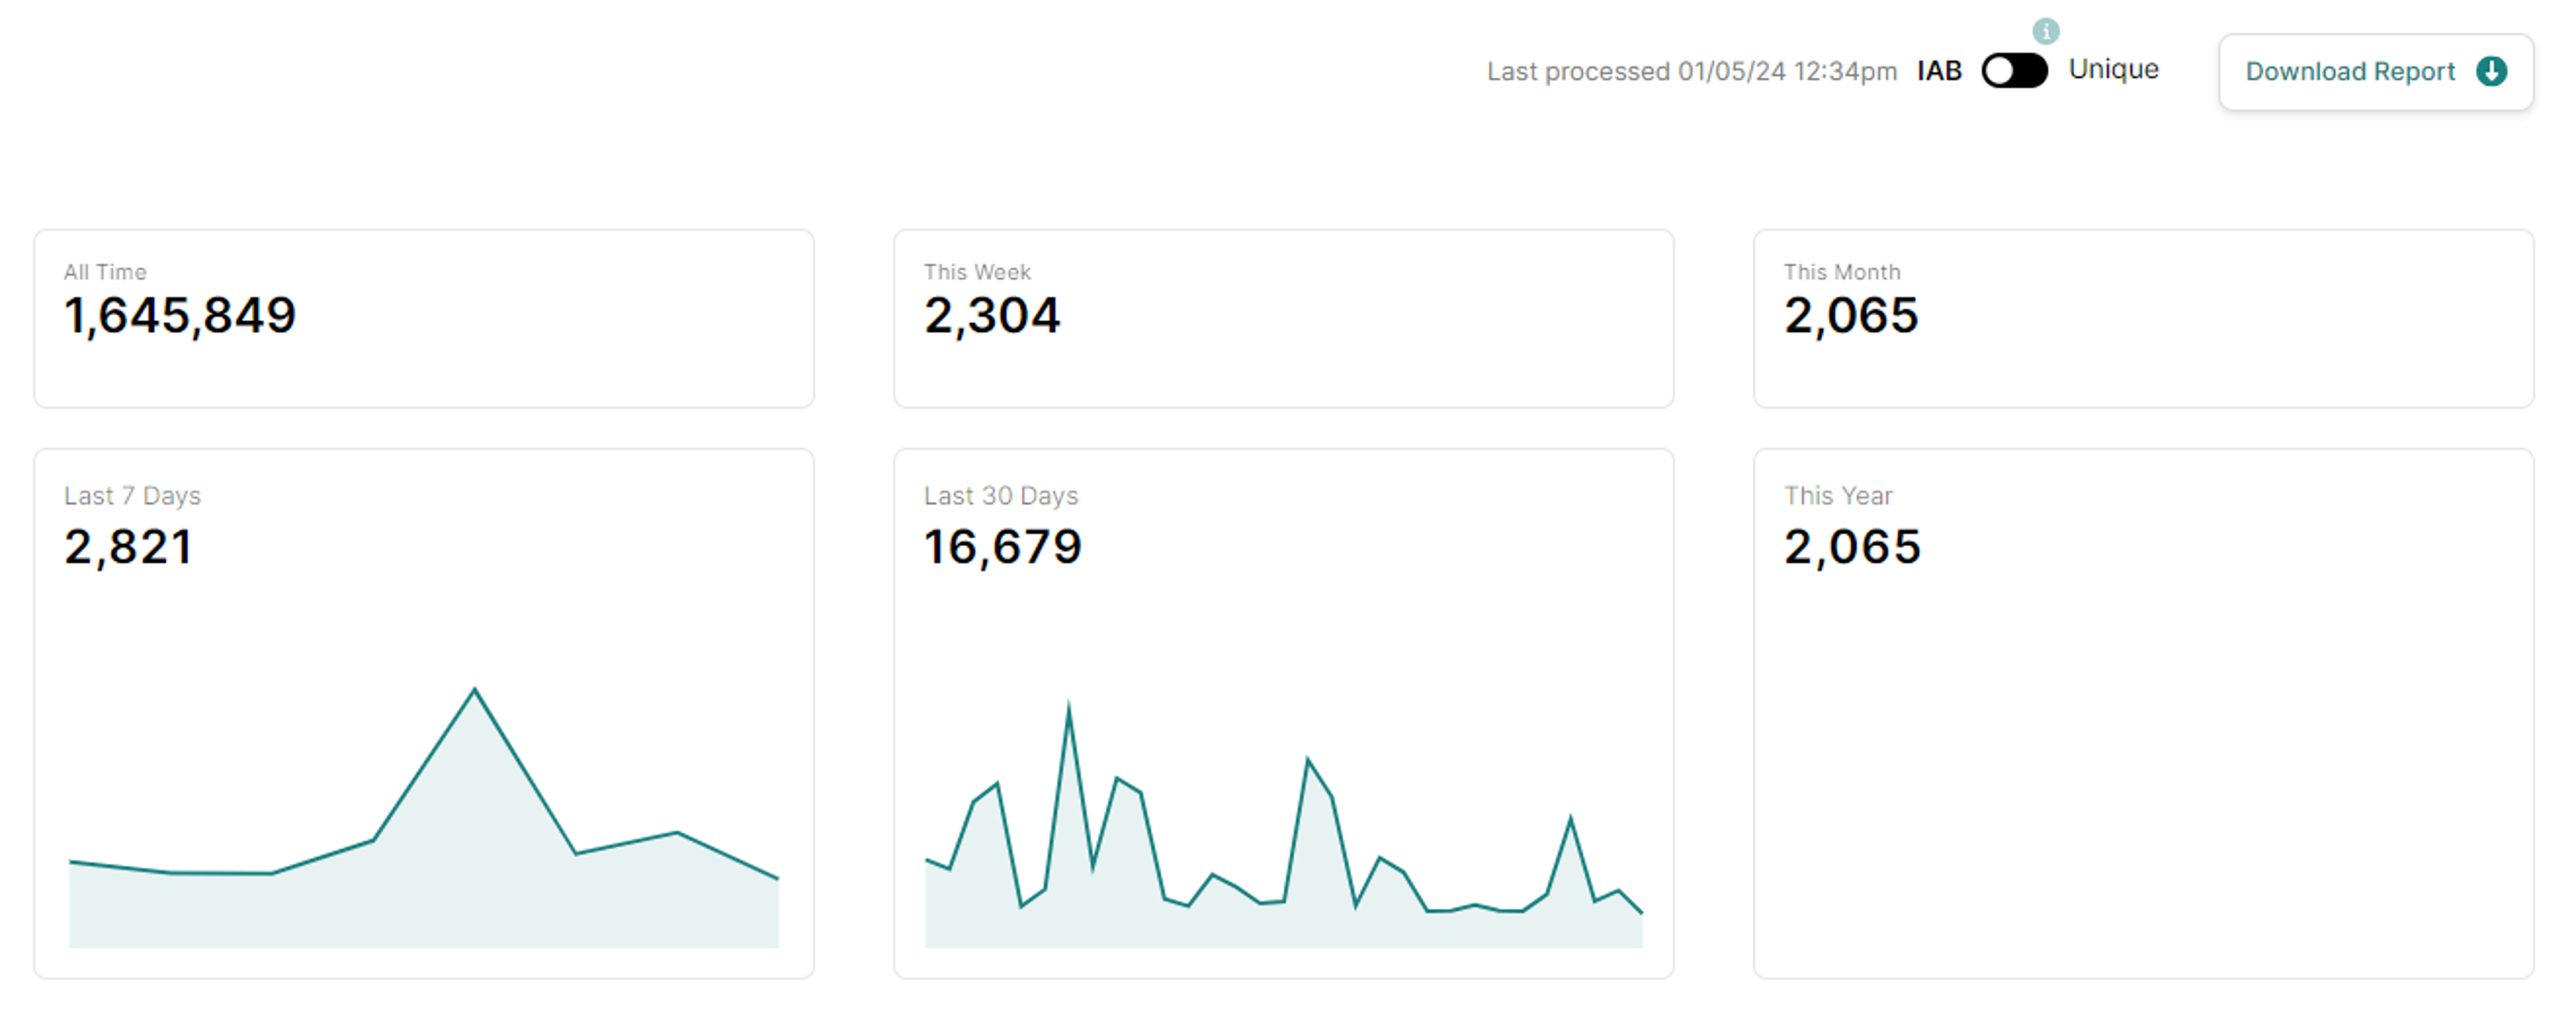Click the All Time stats card
This screenshot has height=1009, width=2576.
[424, 318]
